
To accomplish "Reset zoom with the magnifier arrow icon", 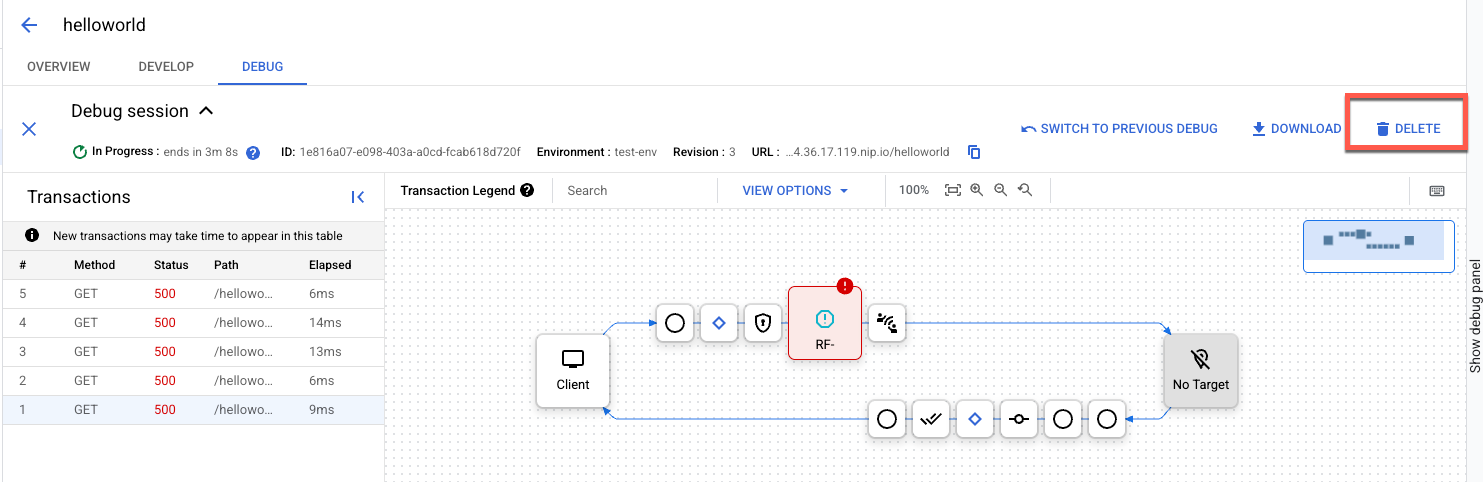I will pos(1024,190).
